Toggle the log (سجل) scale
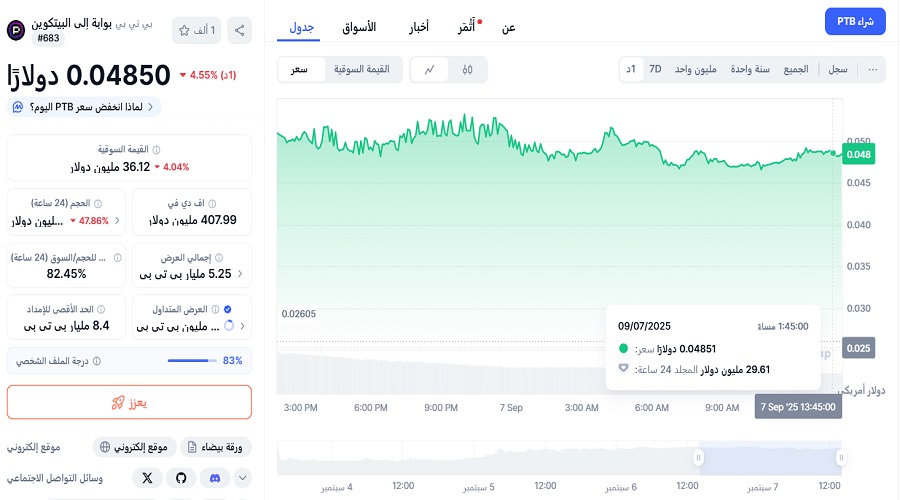Screen dimensions: 900x500 click(837, 69)
